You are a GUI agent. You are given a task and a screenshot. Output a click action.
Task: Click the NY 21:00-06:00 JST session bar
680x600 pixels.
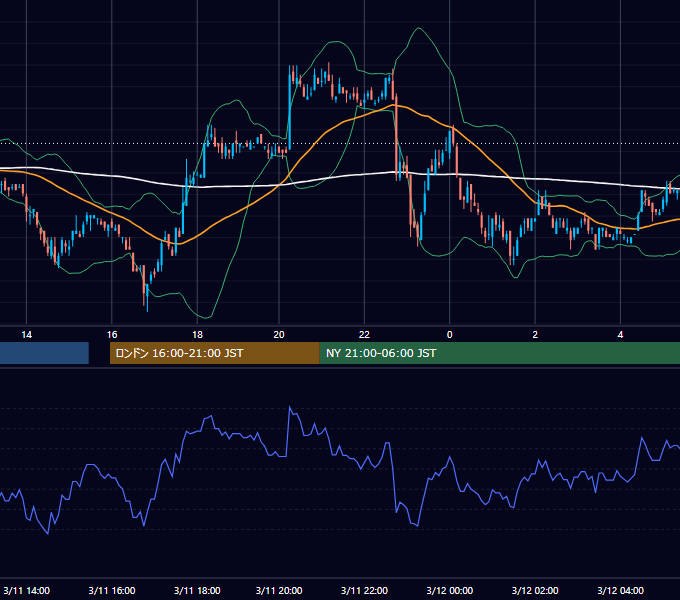pos(500,353)
